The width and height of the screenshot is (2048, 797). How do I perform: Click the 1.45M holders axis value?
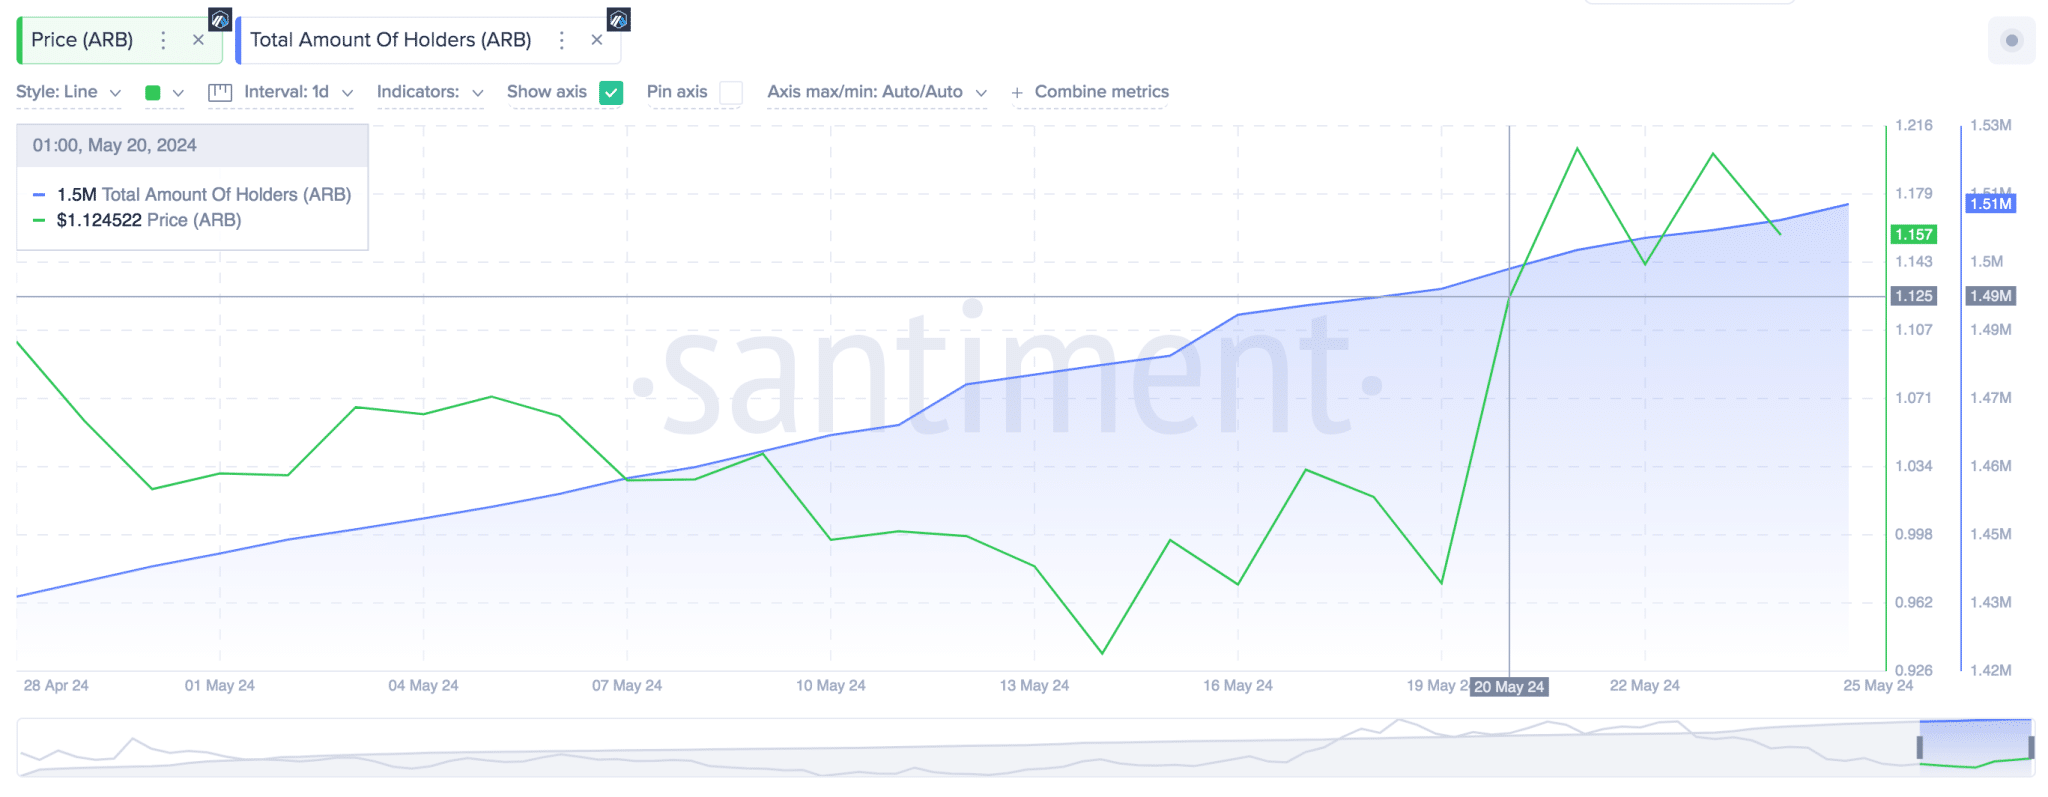[1990, 534]
